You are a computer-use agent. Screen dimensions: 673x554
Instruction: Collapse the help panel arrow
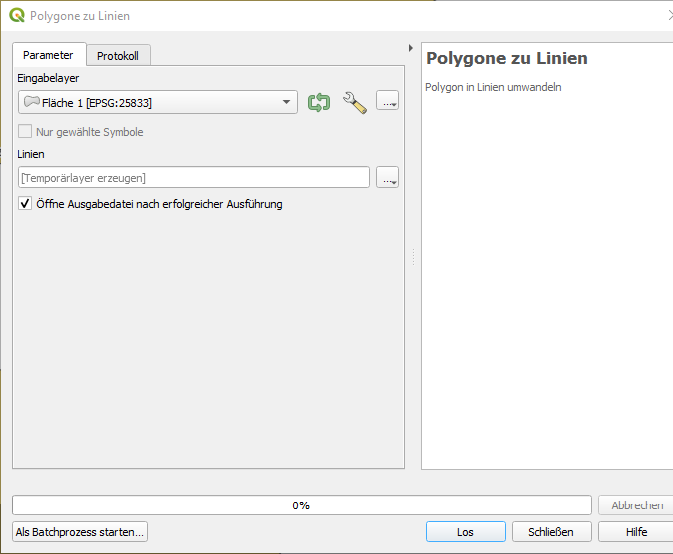click(411, 47)
